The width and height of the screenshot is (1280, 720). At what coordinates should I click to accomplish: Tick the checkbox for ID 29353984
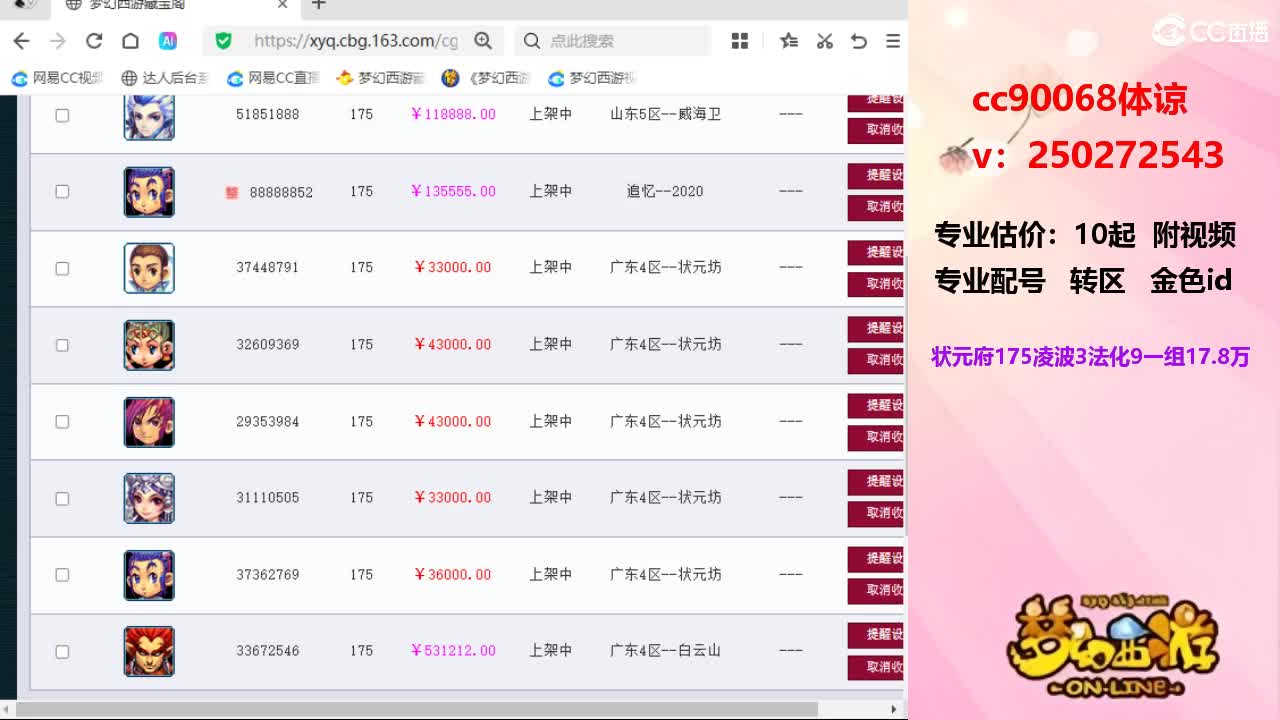pyautogui.click(x=62, y=421)
